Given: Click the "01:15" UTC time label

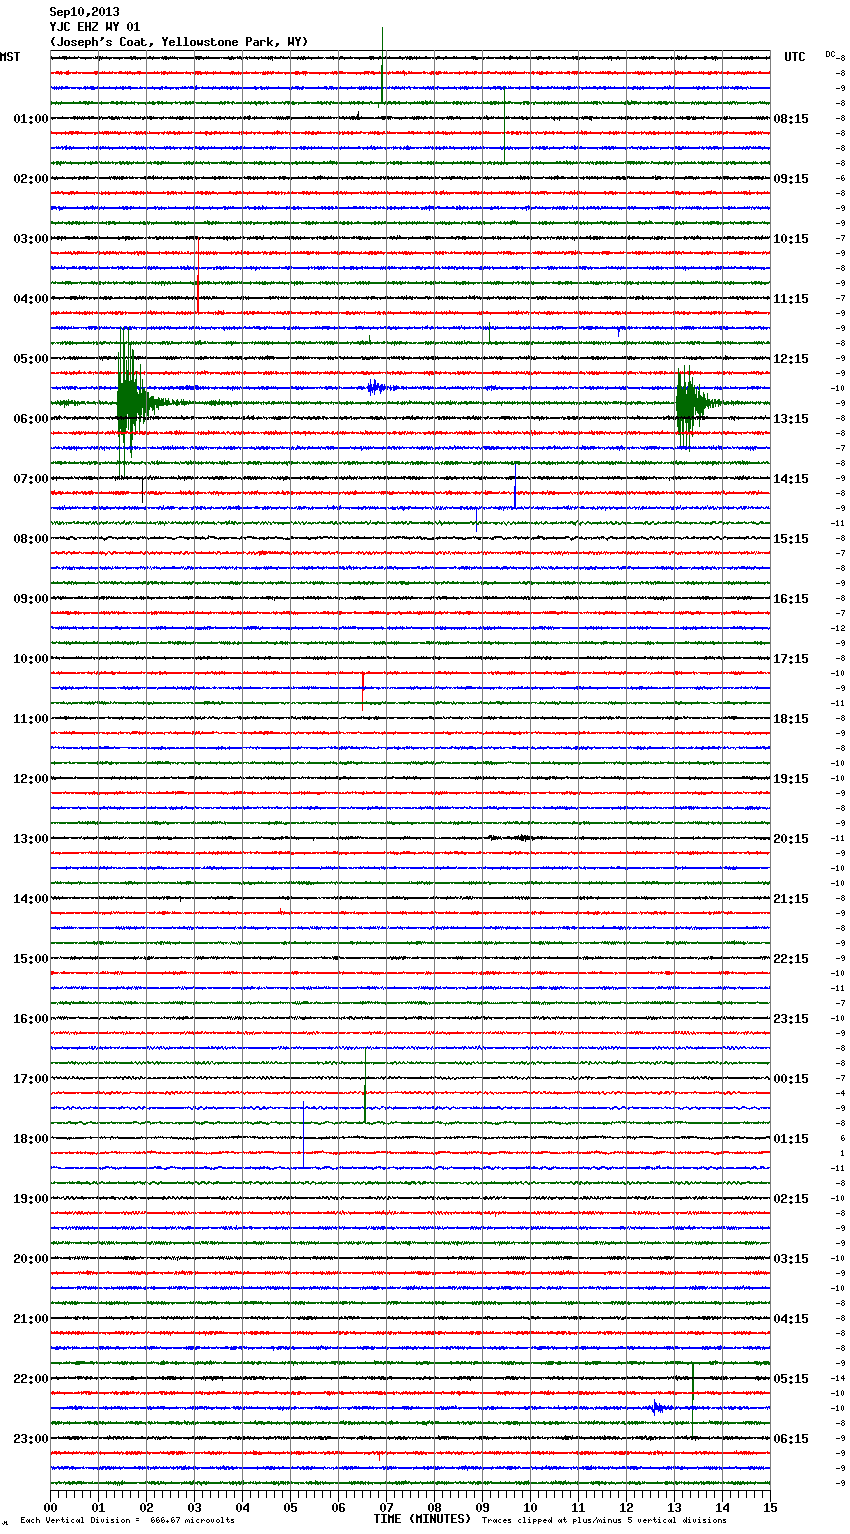Looking at the screenshot, I should pyautogui.click(x=791, y=1139).
